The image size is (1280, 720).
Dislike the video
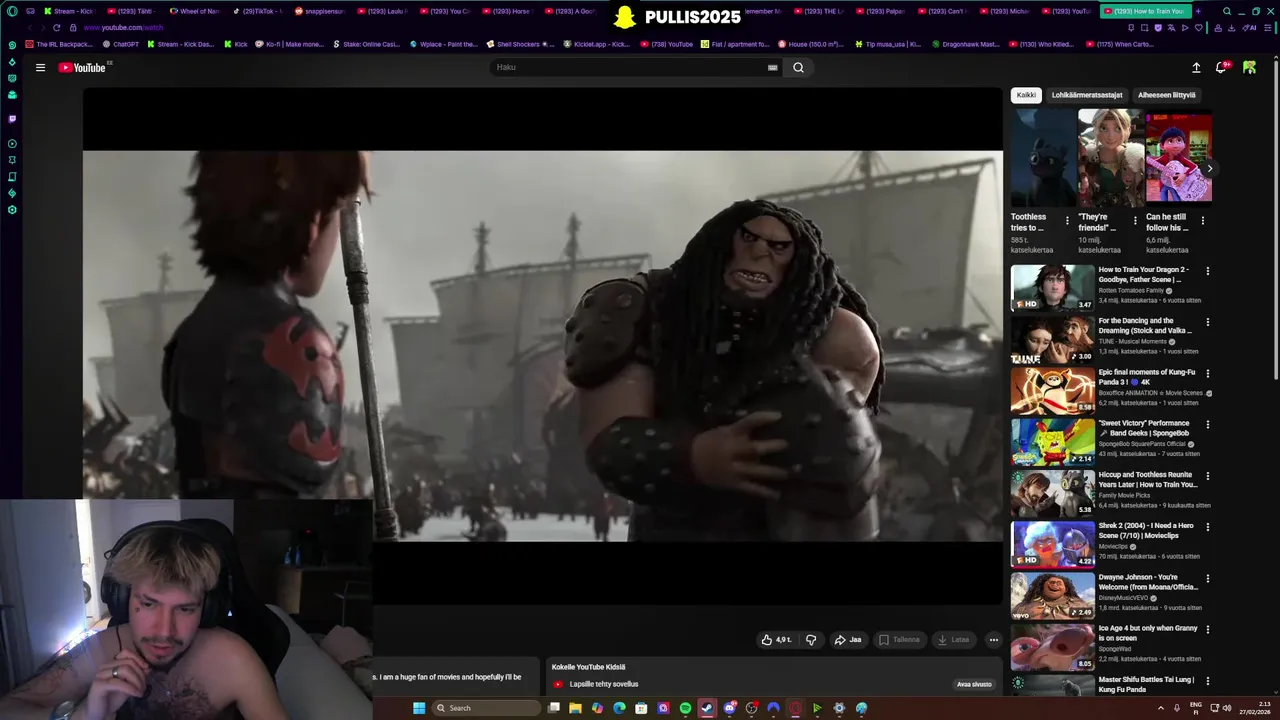[x=811, y=640]
